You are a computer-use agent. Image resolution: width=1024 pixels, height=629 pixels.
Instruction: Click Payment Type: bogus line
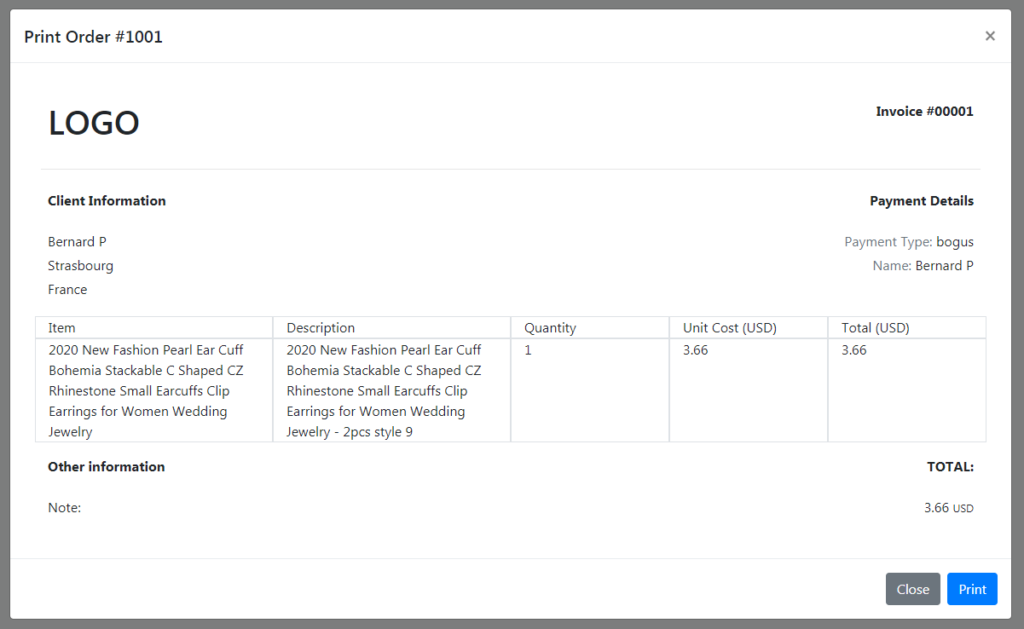(x=908, y=242)
